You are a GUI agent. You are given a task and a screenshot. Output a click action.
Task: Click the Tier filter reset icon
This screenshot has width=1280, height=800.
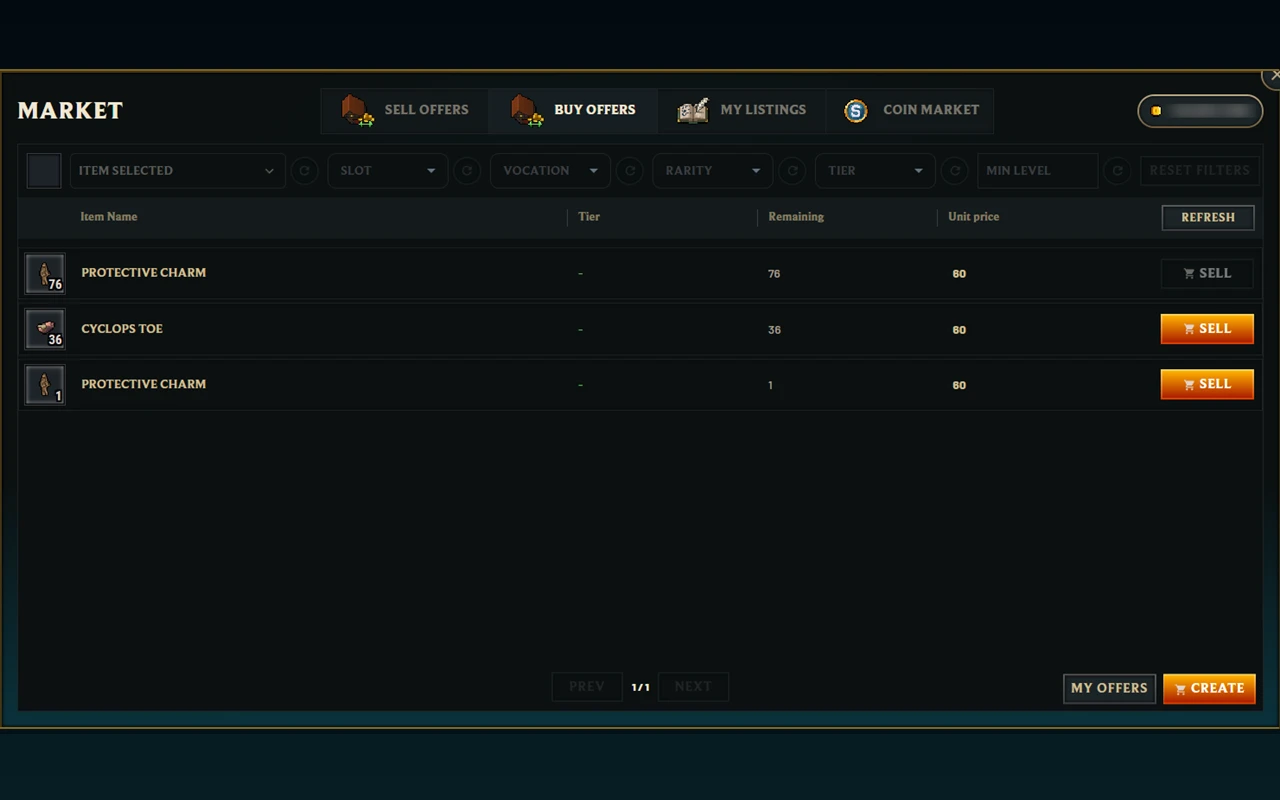pyautogui.click(x=955, y=171)
